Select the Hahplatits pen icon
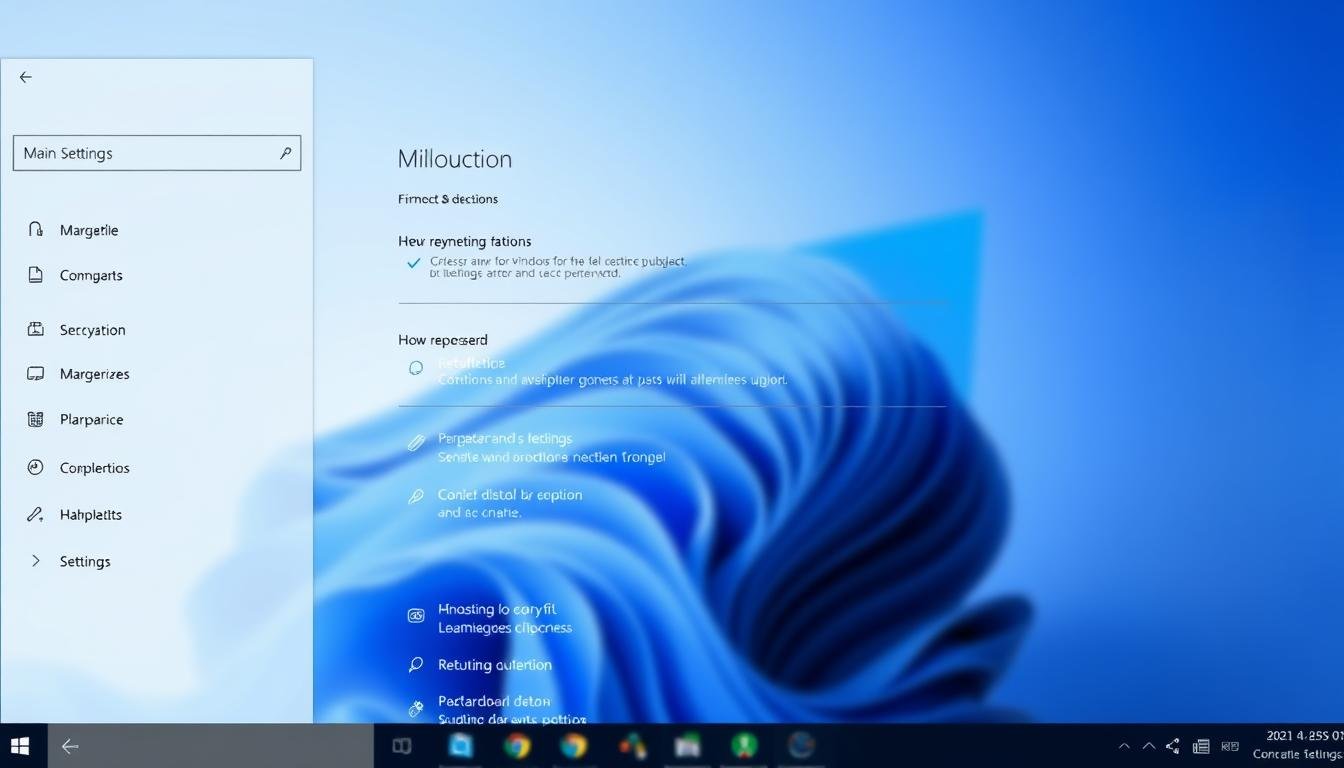 click(x=35, y=514)
